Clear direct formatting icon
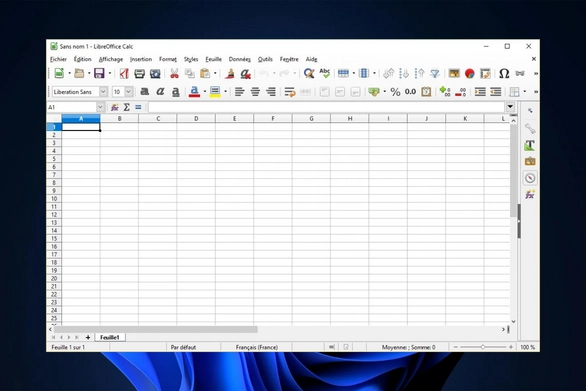 click(x=246, y=73)
